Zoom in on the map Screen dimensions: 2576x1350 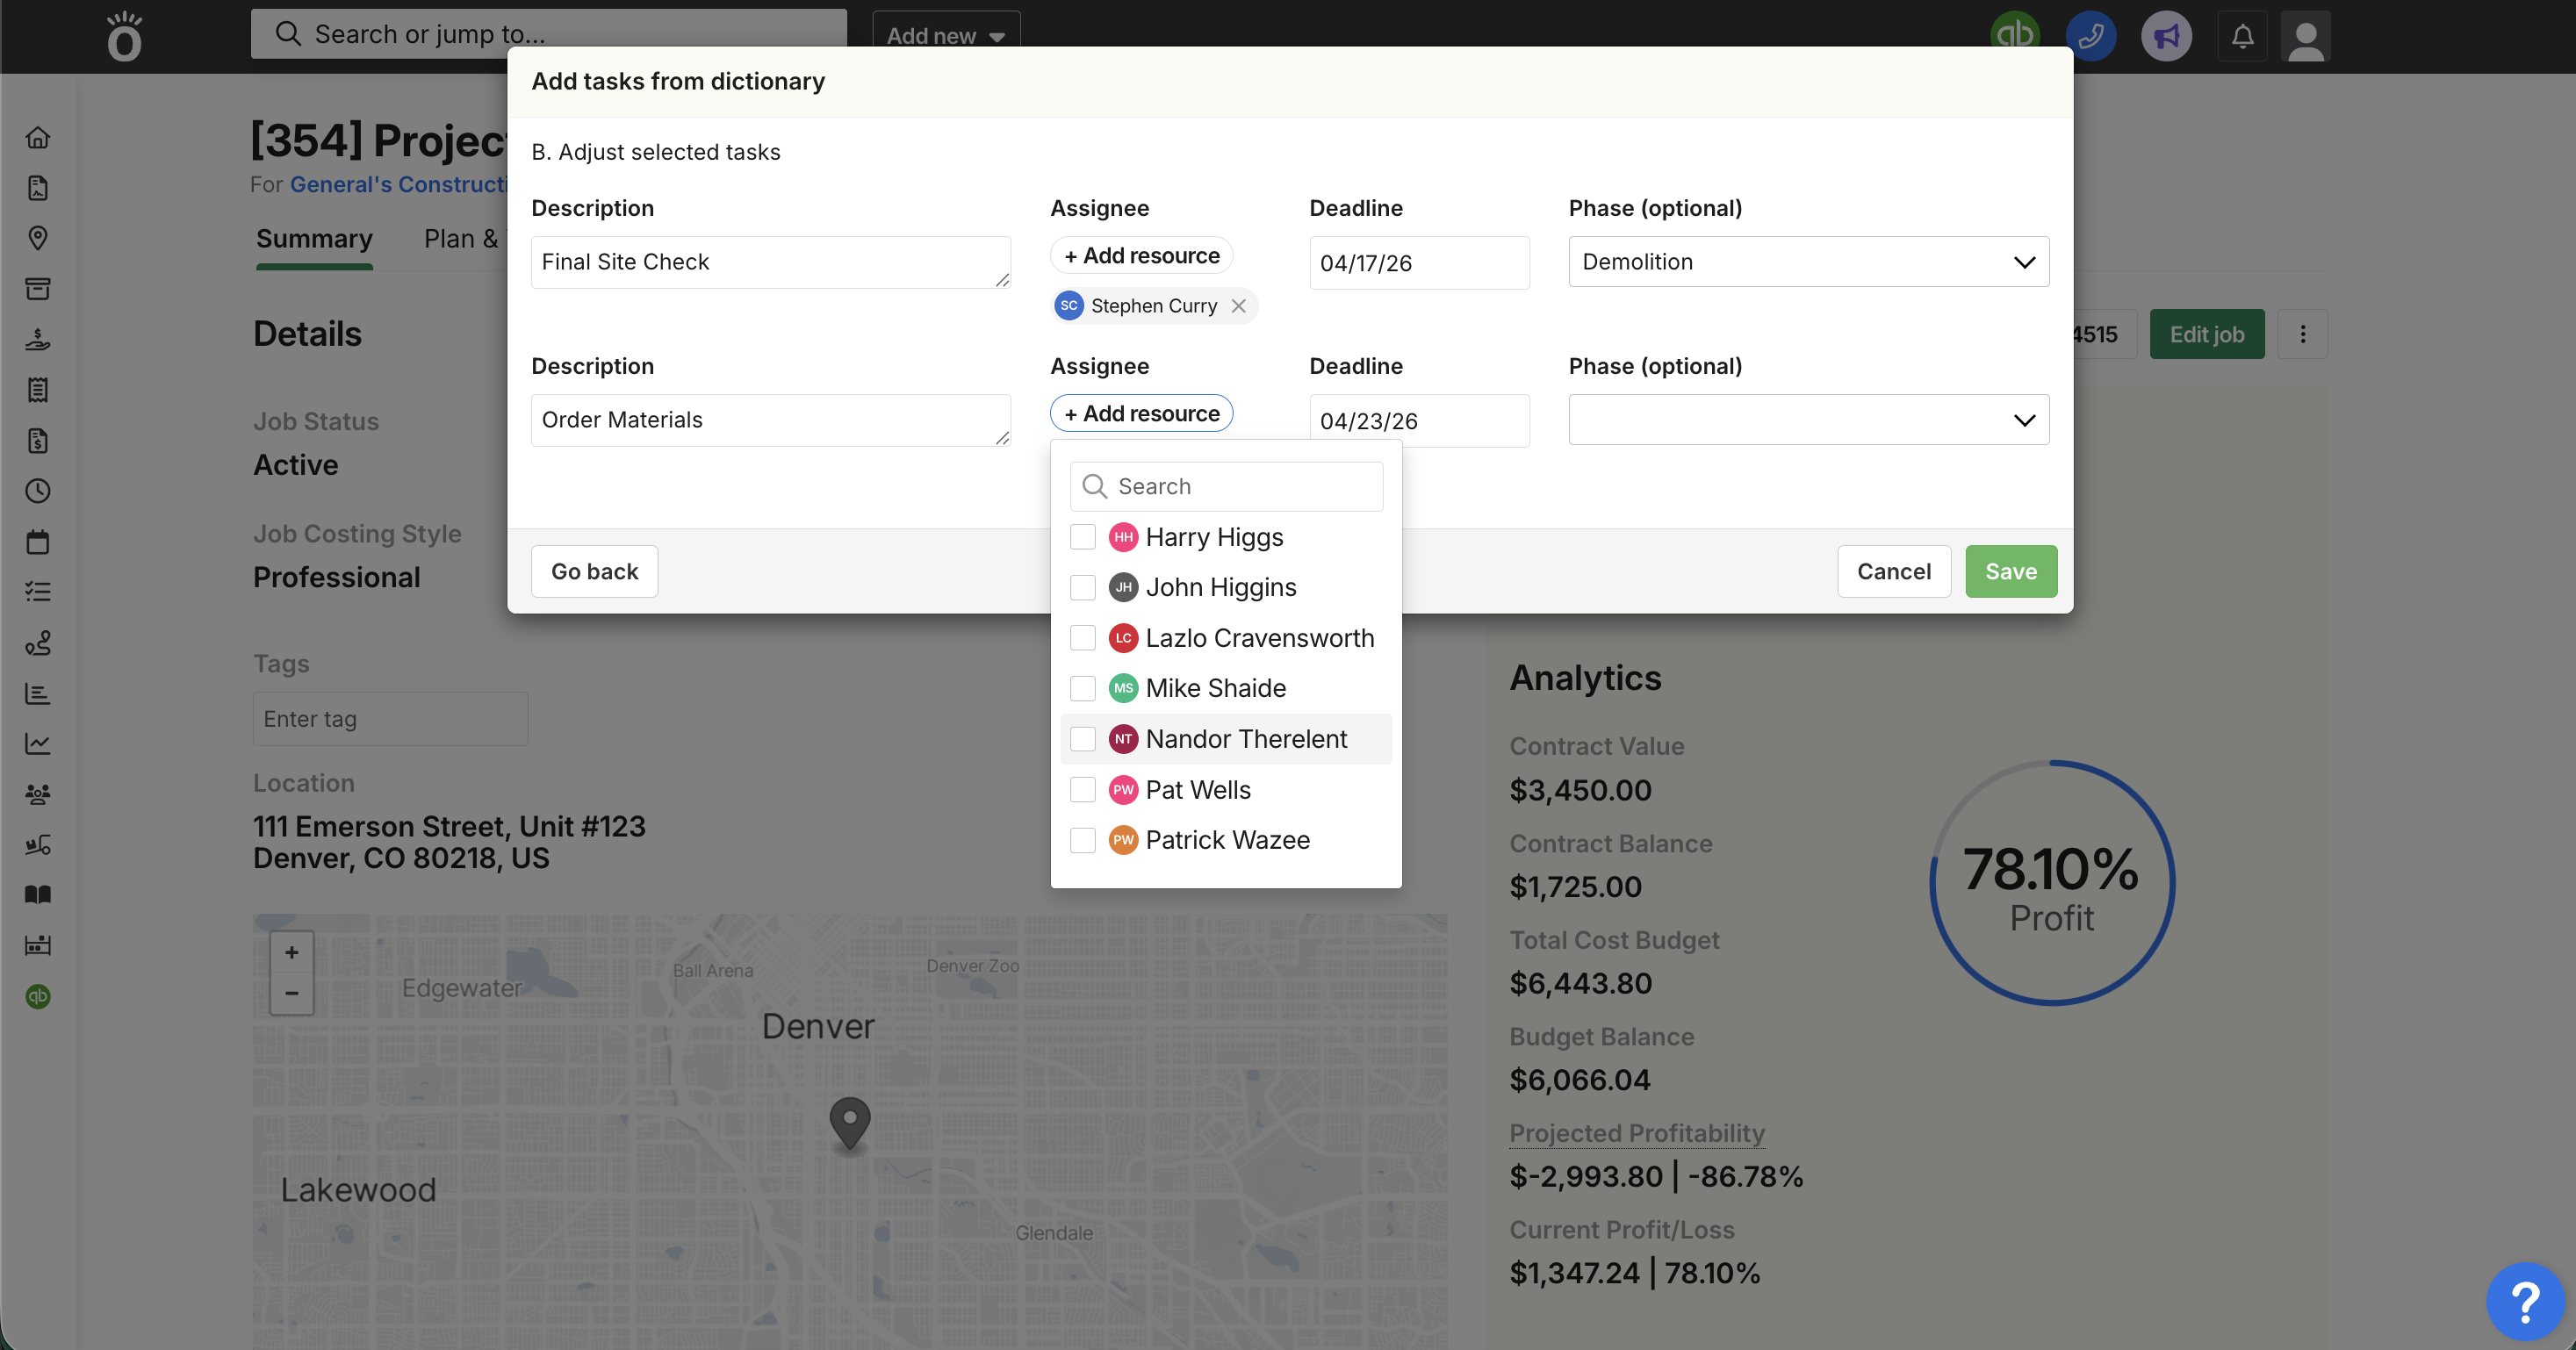[x=291, y=952]
